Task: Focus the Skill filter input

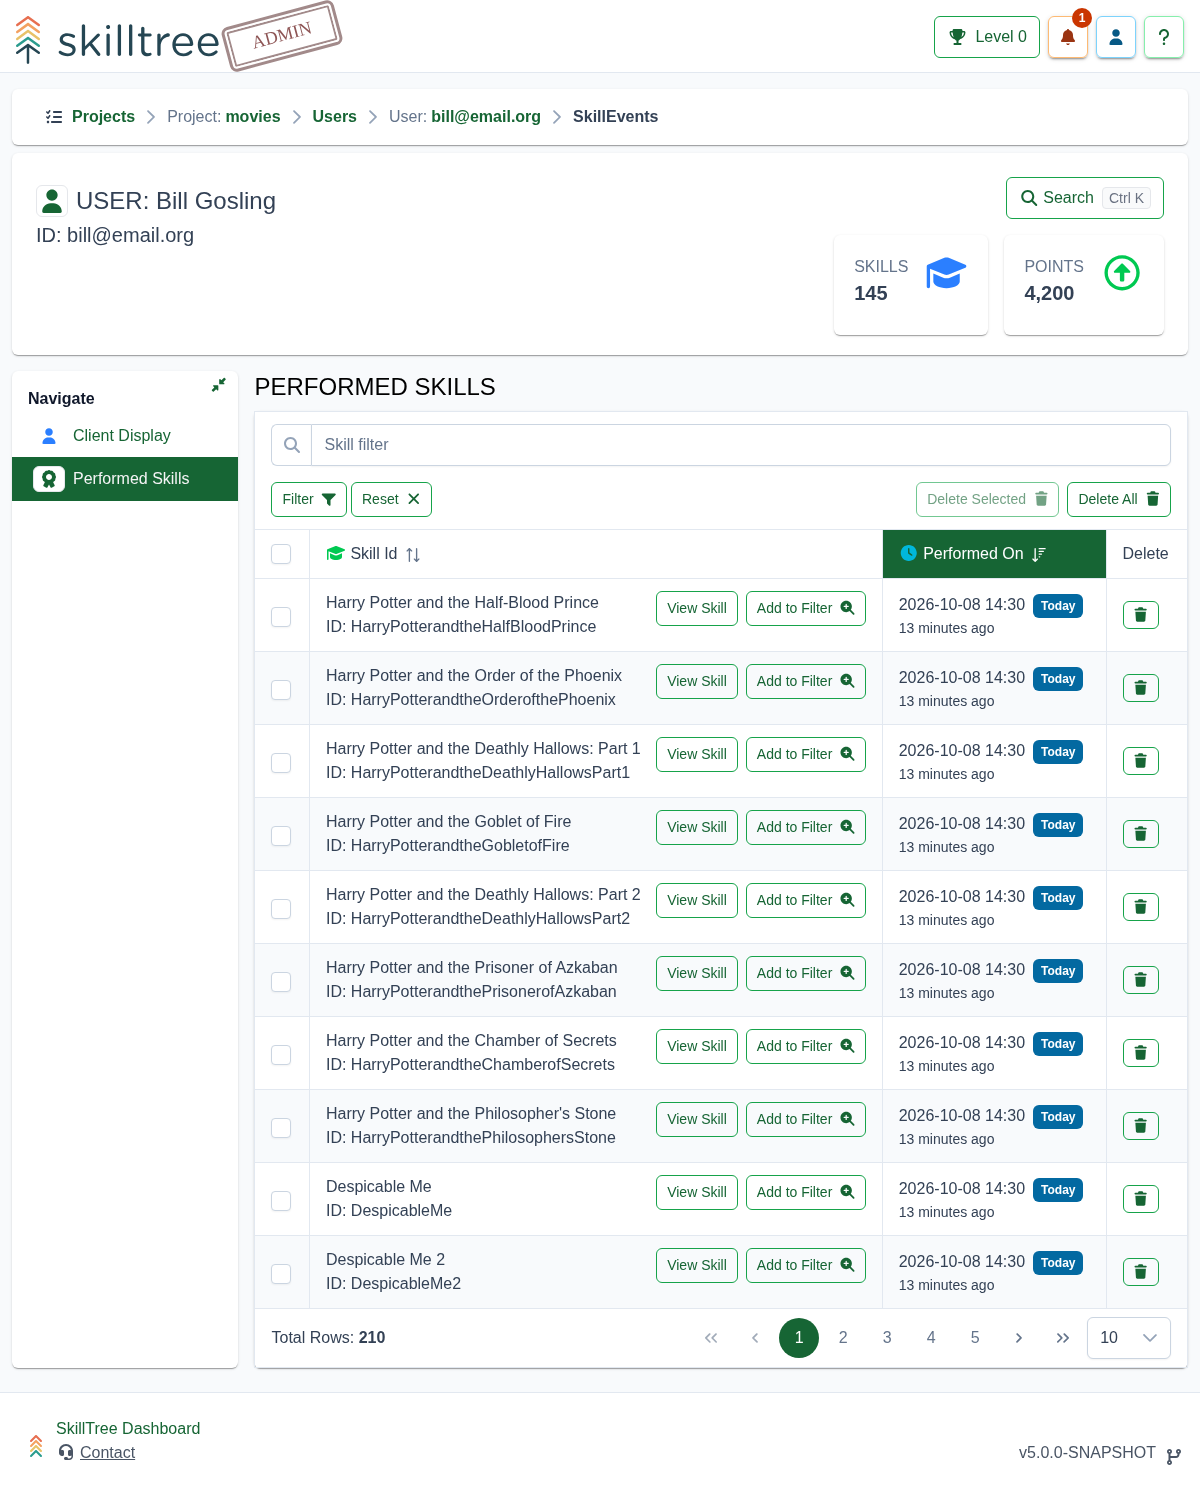Action: 741,445
